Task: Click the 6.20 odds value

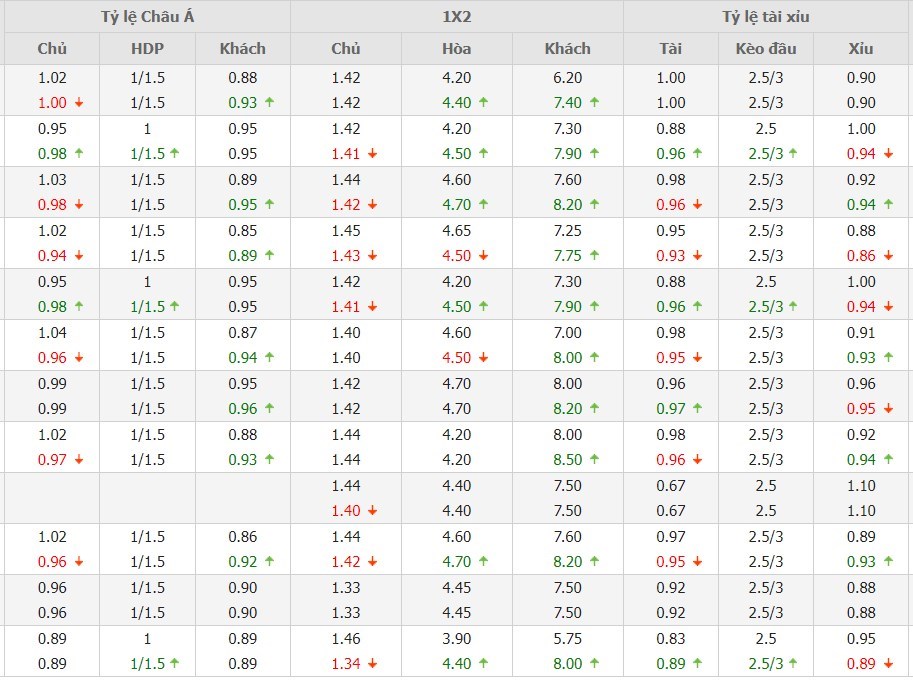Action: coord(567,78)
